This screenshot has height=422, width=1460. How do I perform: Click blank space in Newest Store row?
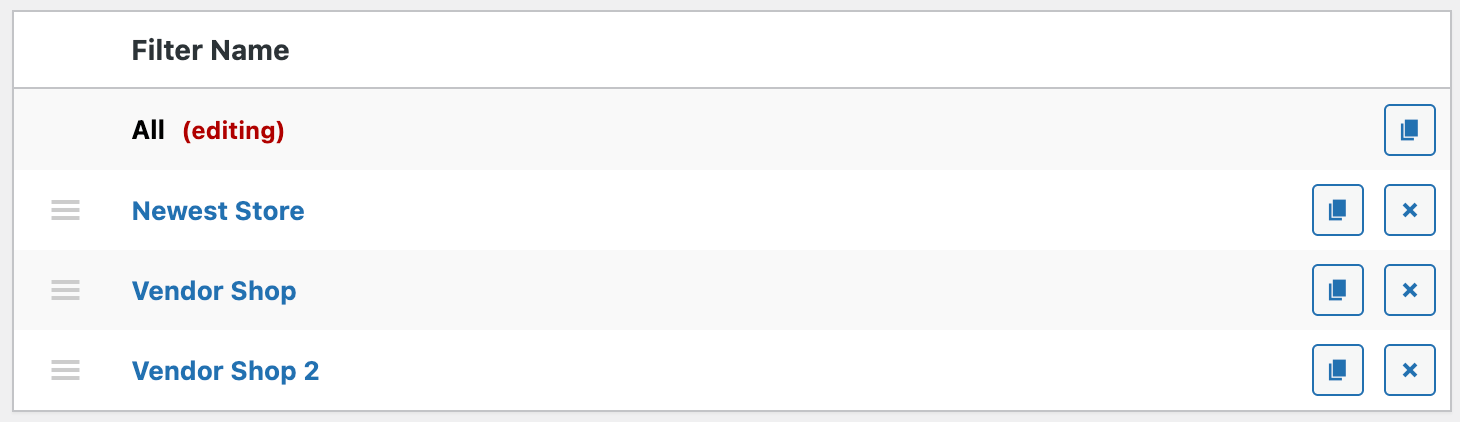pyautogui.click(x=800, y=210)
